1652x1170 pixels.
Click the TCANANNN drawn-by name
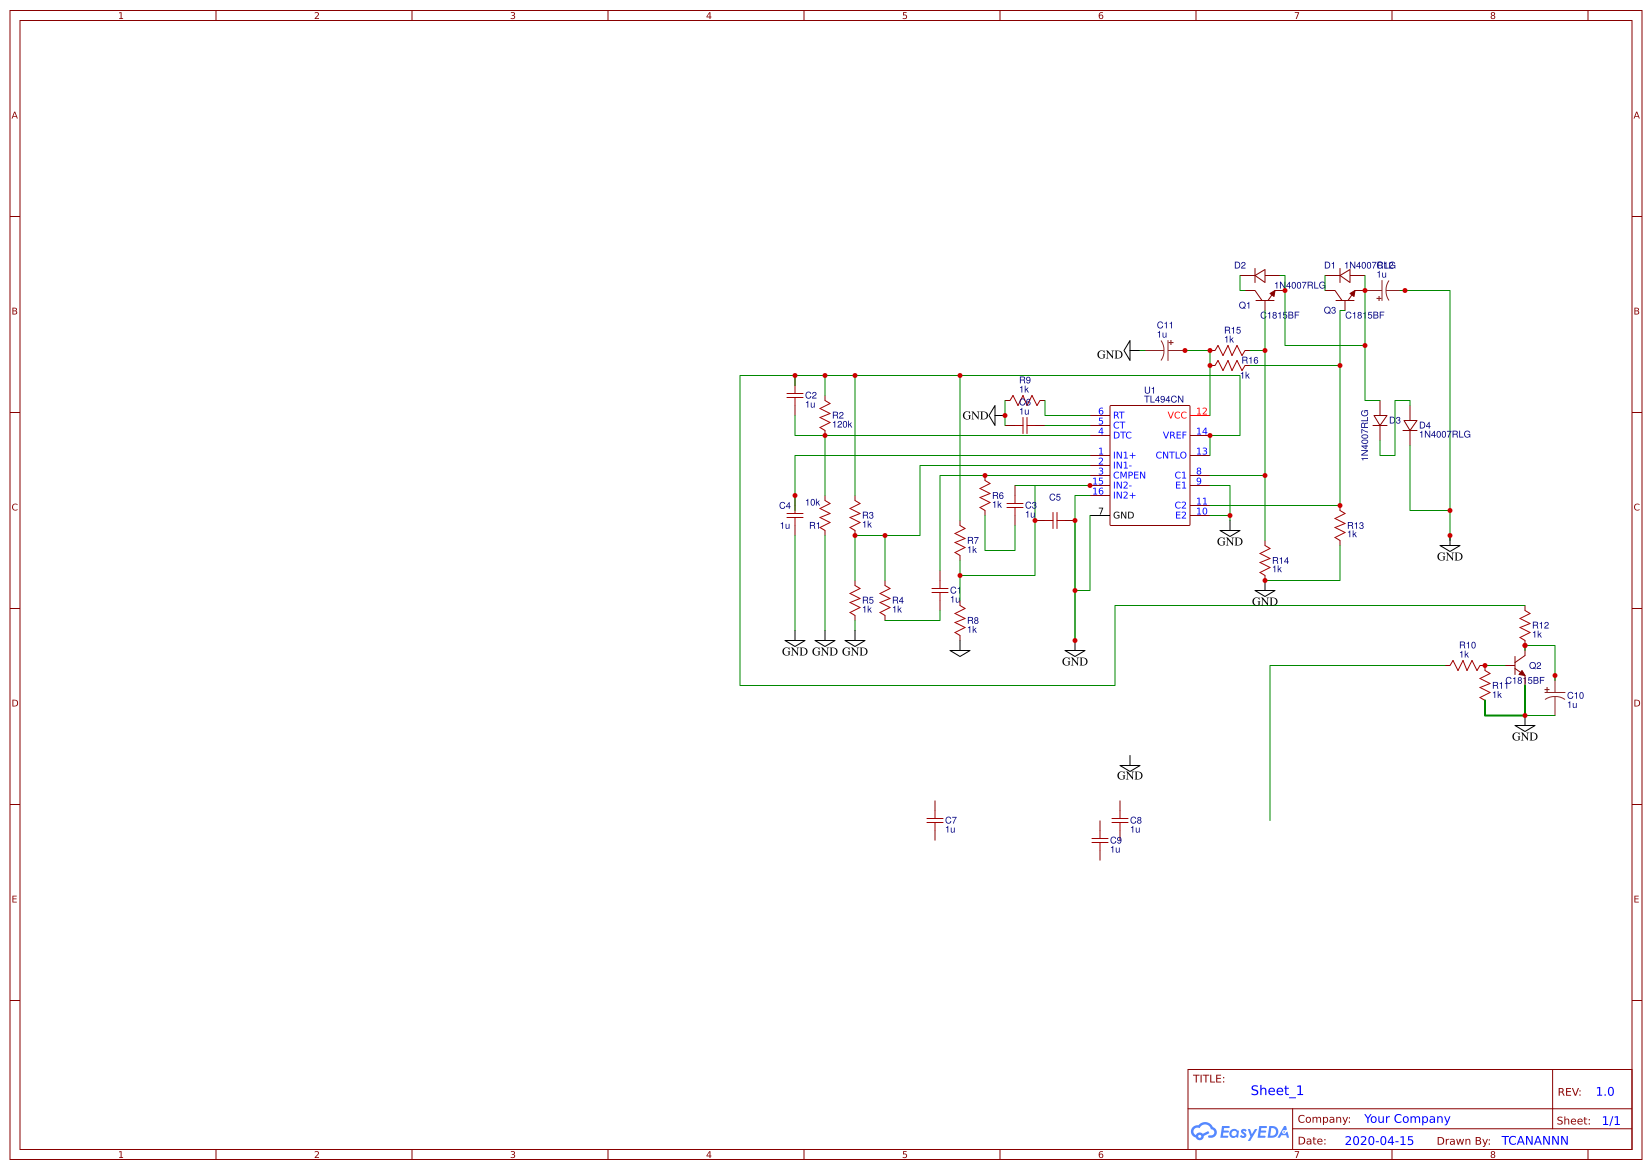[x=1533, y=1140]
